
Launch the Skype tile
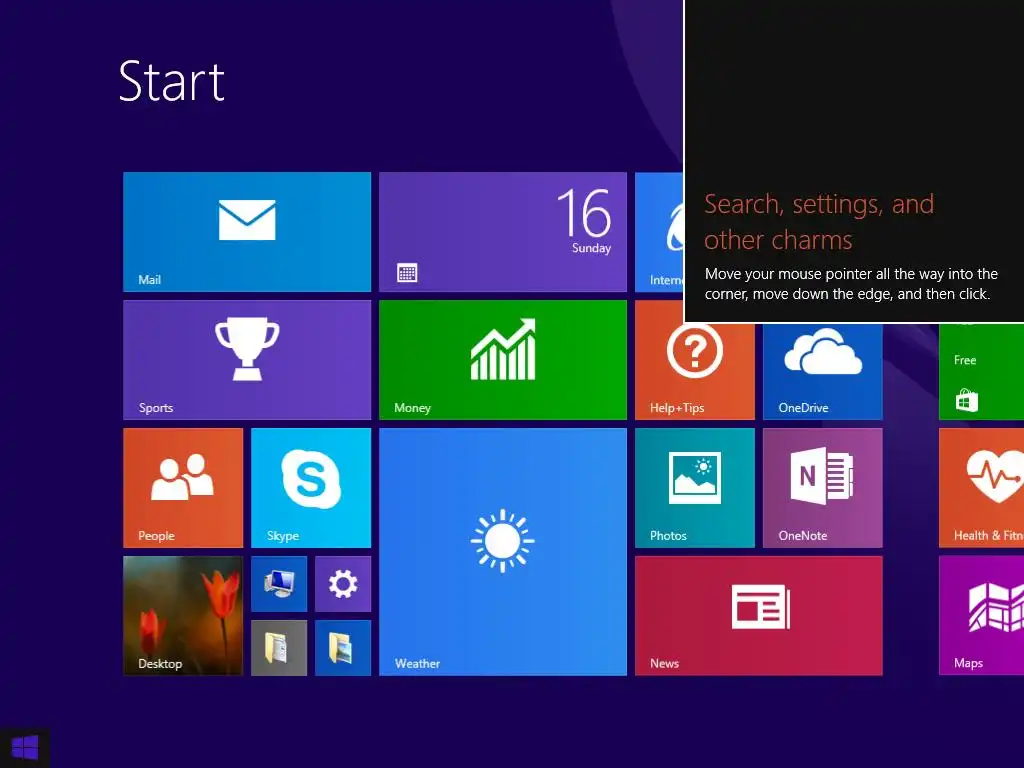pos(311,488)
